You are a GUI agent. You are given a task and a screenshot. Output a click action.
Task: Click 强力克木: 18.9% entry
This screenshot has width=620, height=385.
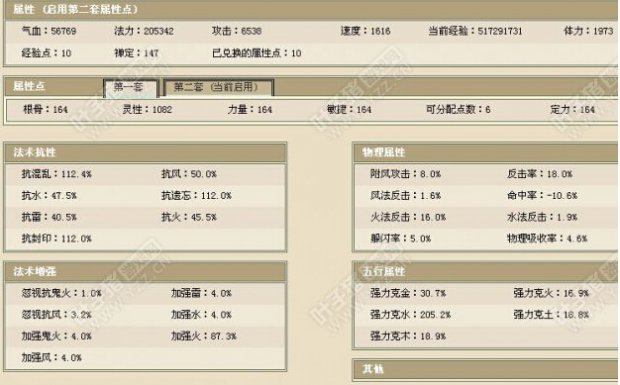pyautogui.click(x=408, y=336)
